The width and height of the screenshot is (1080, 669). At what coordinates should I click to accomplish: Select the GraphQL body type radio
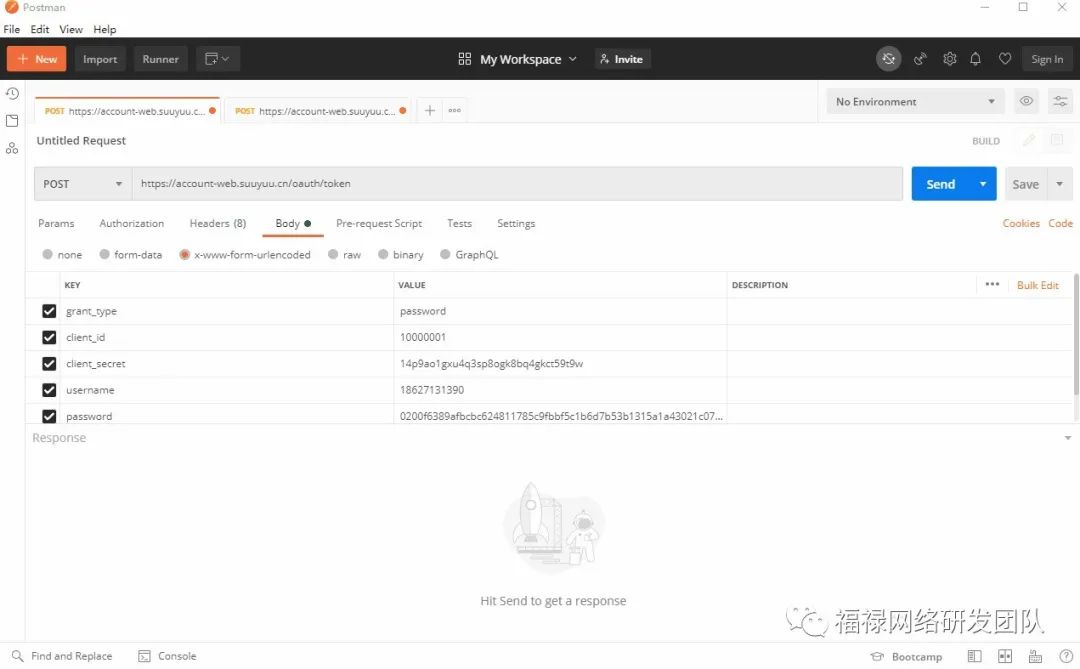tap(445, 254)
